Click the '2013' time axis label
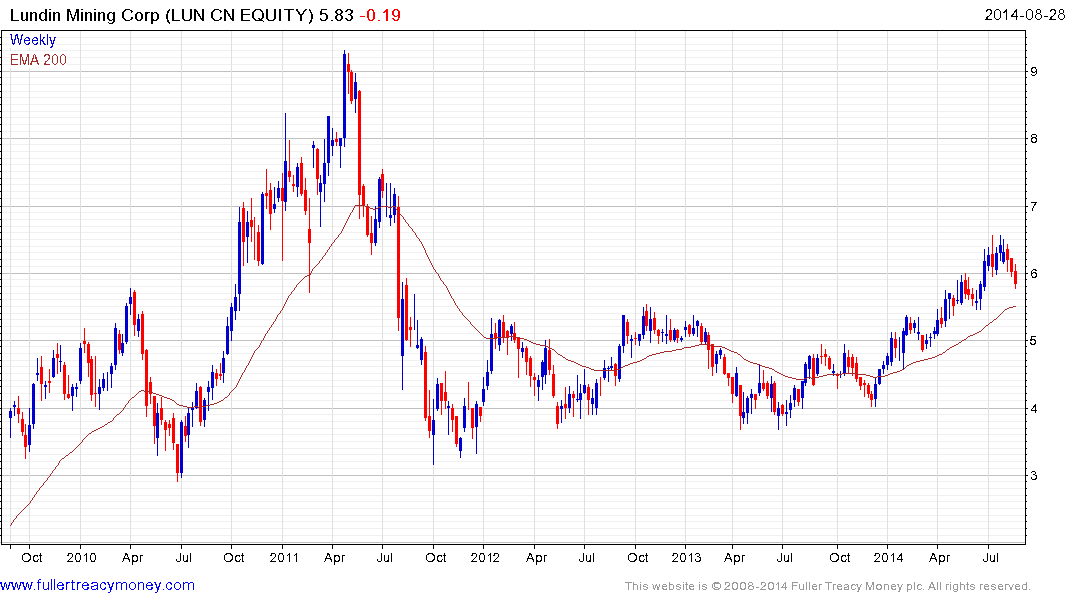This screenshot has height=600, width=1075. coord(686,557)
